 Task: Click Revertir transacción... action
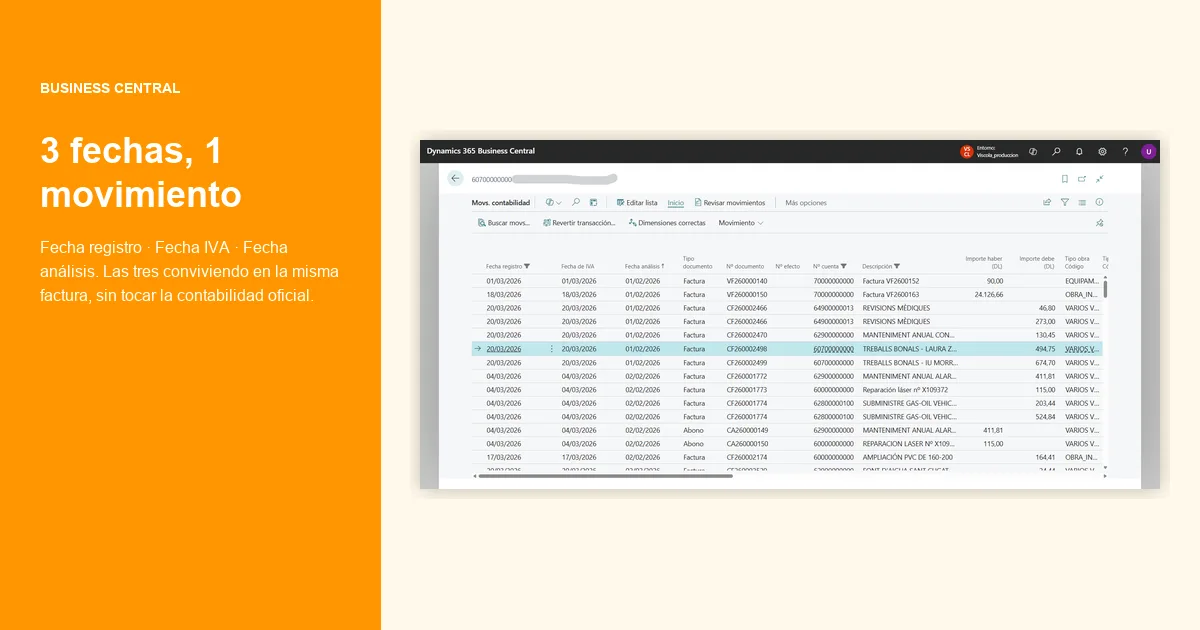(579, 223)
